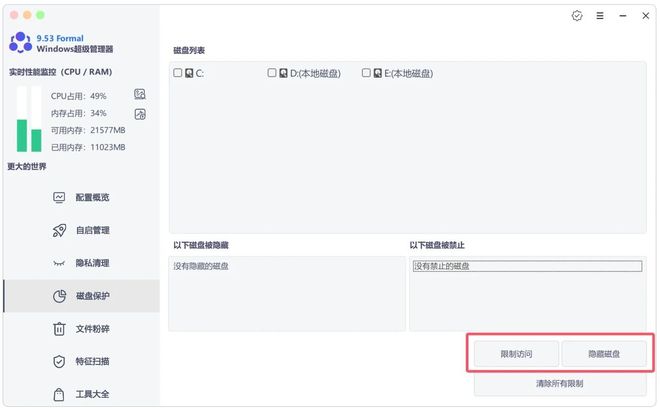Click the green memory usage bar

coord(37,141)
